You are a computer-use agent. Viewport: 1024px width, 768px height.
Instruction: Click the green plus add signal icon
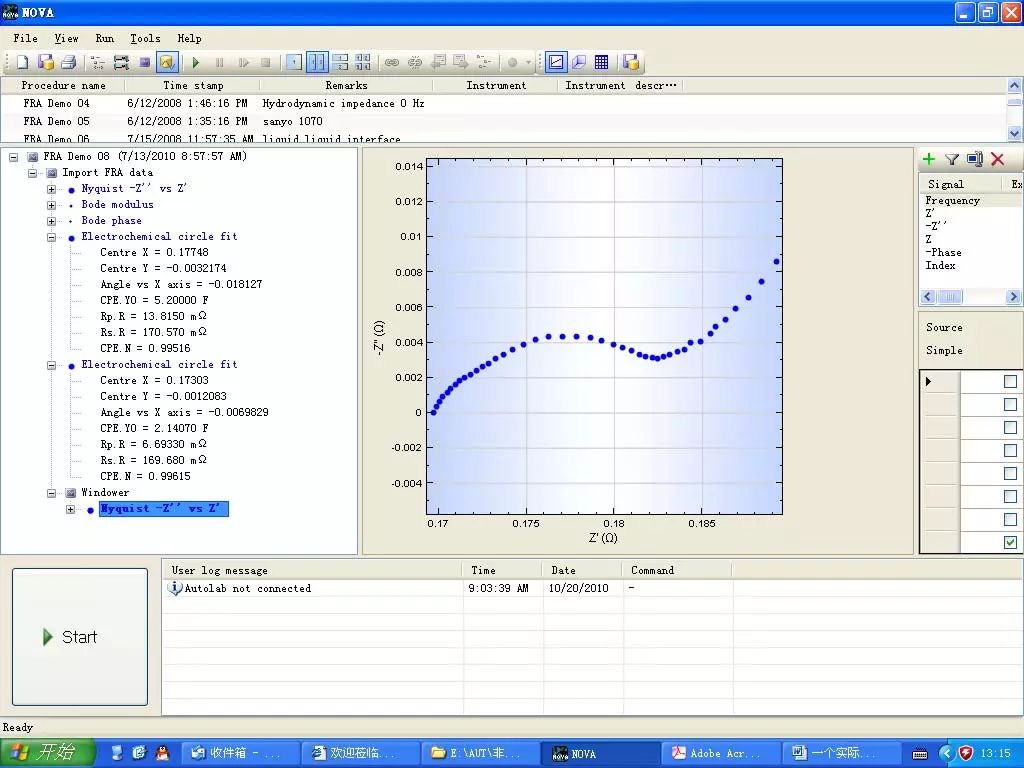pyautogui.click(x=929, y=159)
